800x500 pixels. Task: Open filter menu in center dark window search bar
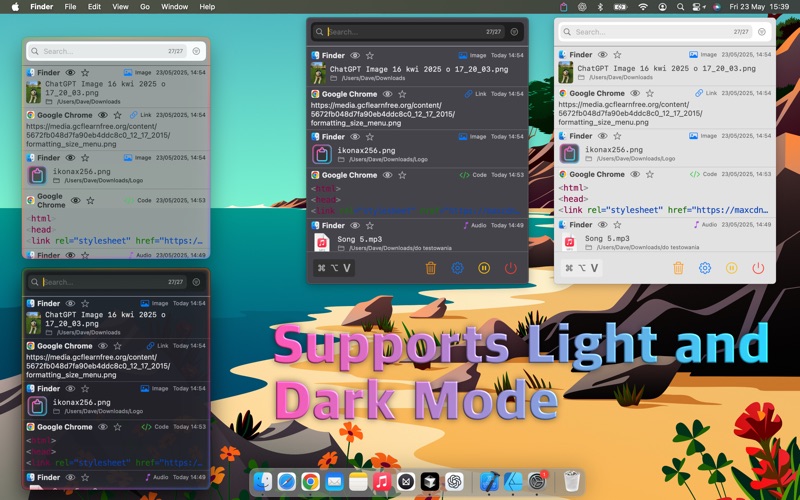[514, 32]
